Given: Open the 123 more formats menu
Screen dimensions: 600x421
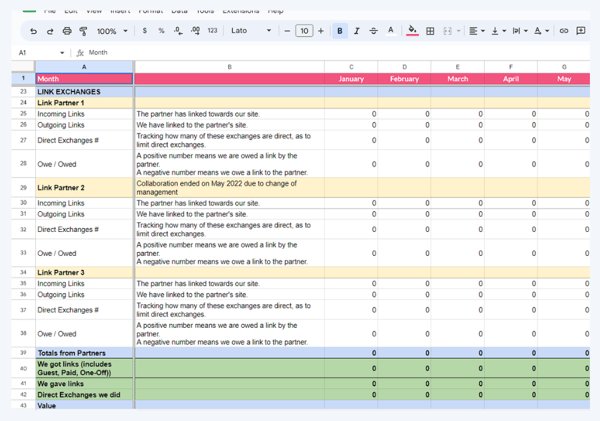Looking at the screenshot, I should [212, 31].
